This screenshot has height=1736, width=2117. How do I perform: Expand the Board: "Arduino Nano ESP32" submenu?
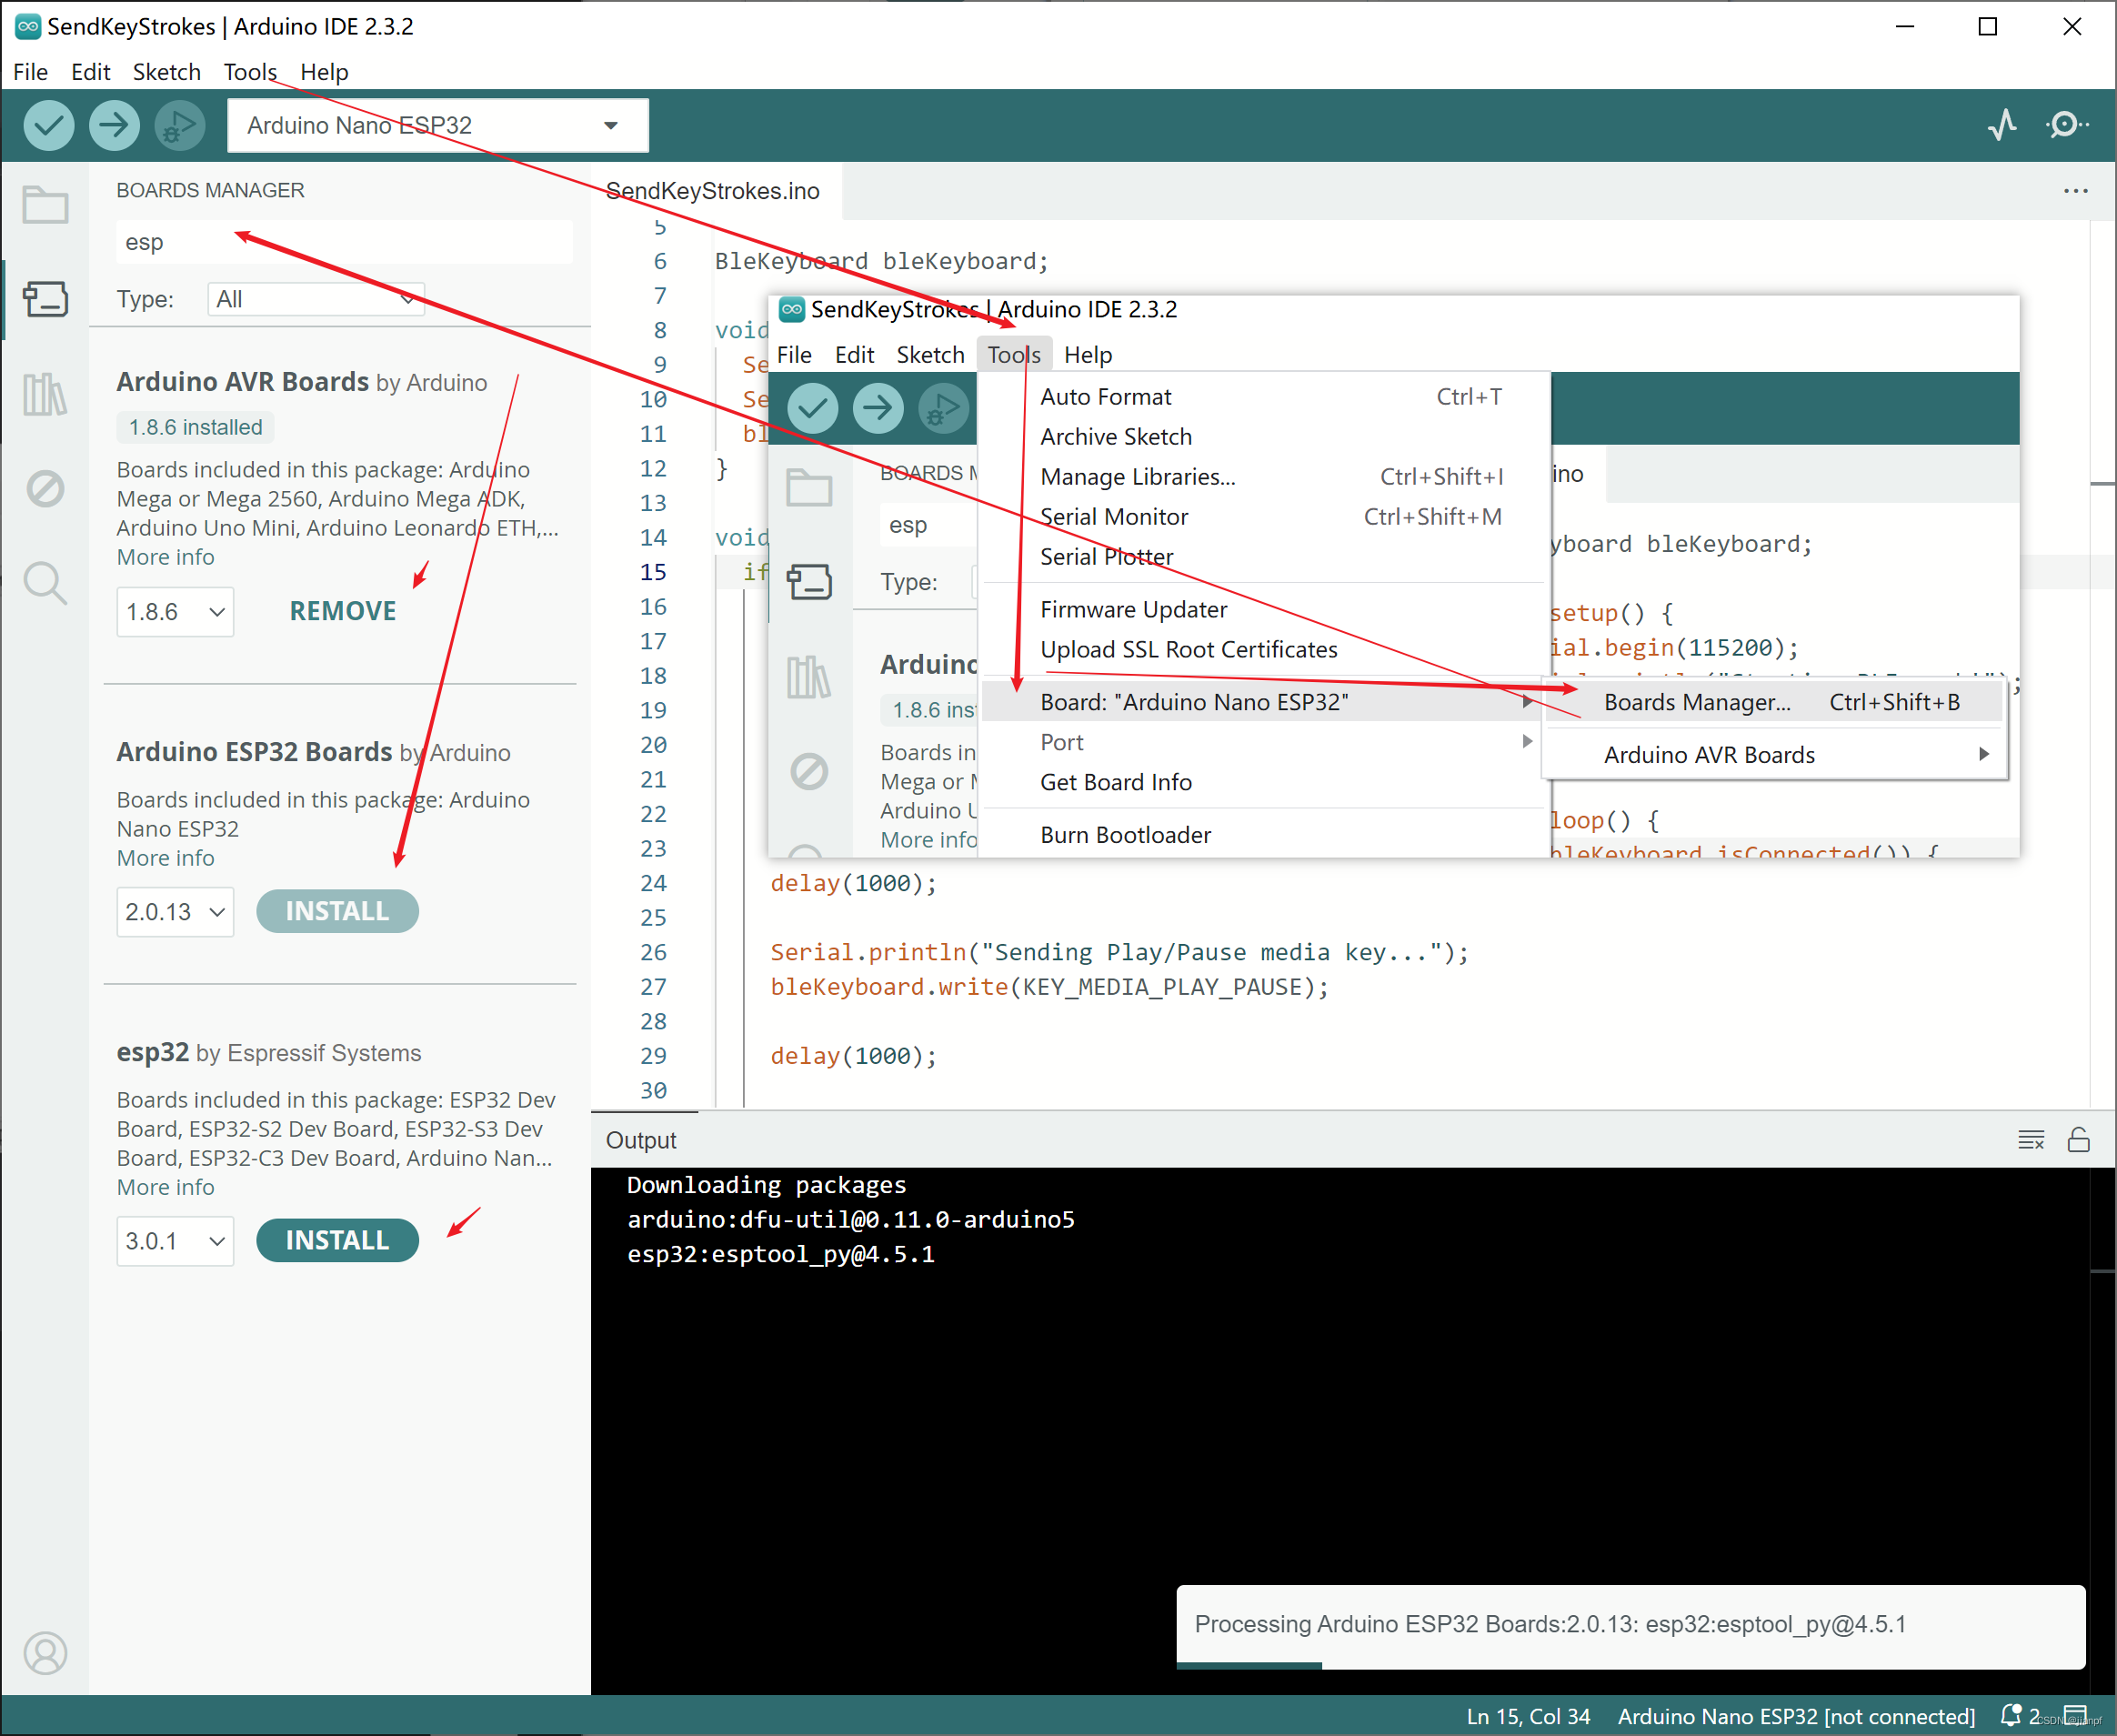click(1263, 702)
